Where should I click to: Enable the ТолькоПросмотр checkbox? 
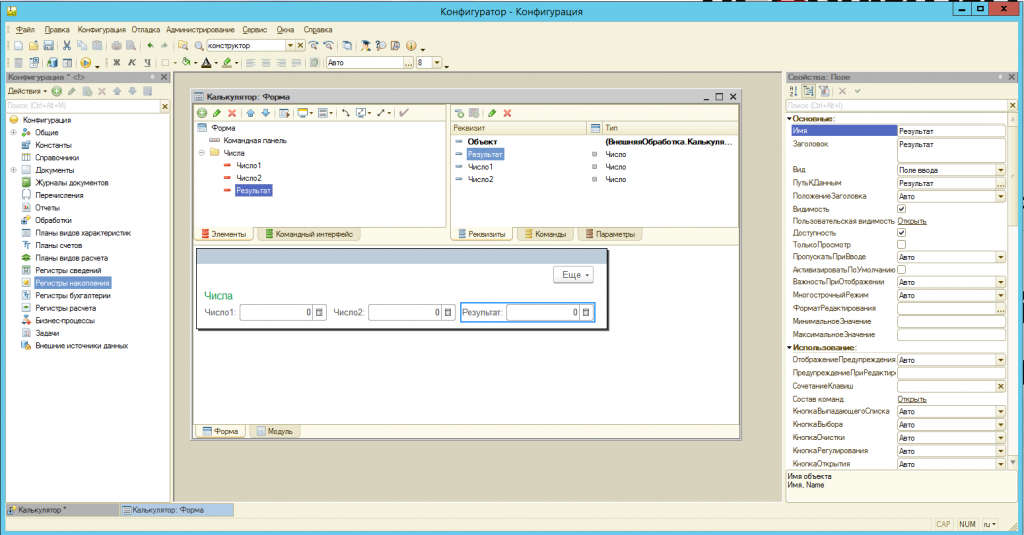[902, 245]
